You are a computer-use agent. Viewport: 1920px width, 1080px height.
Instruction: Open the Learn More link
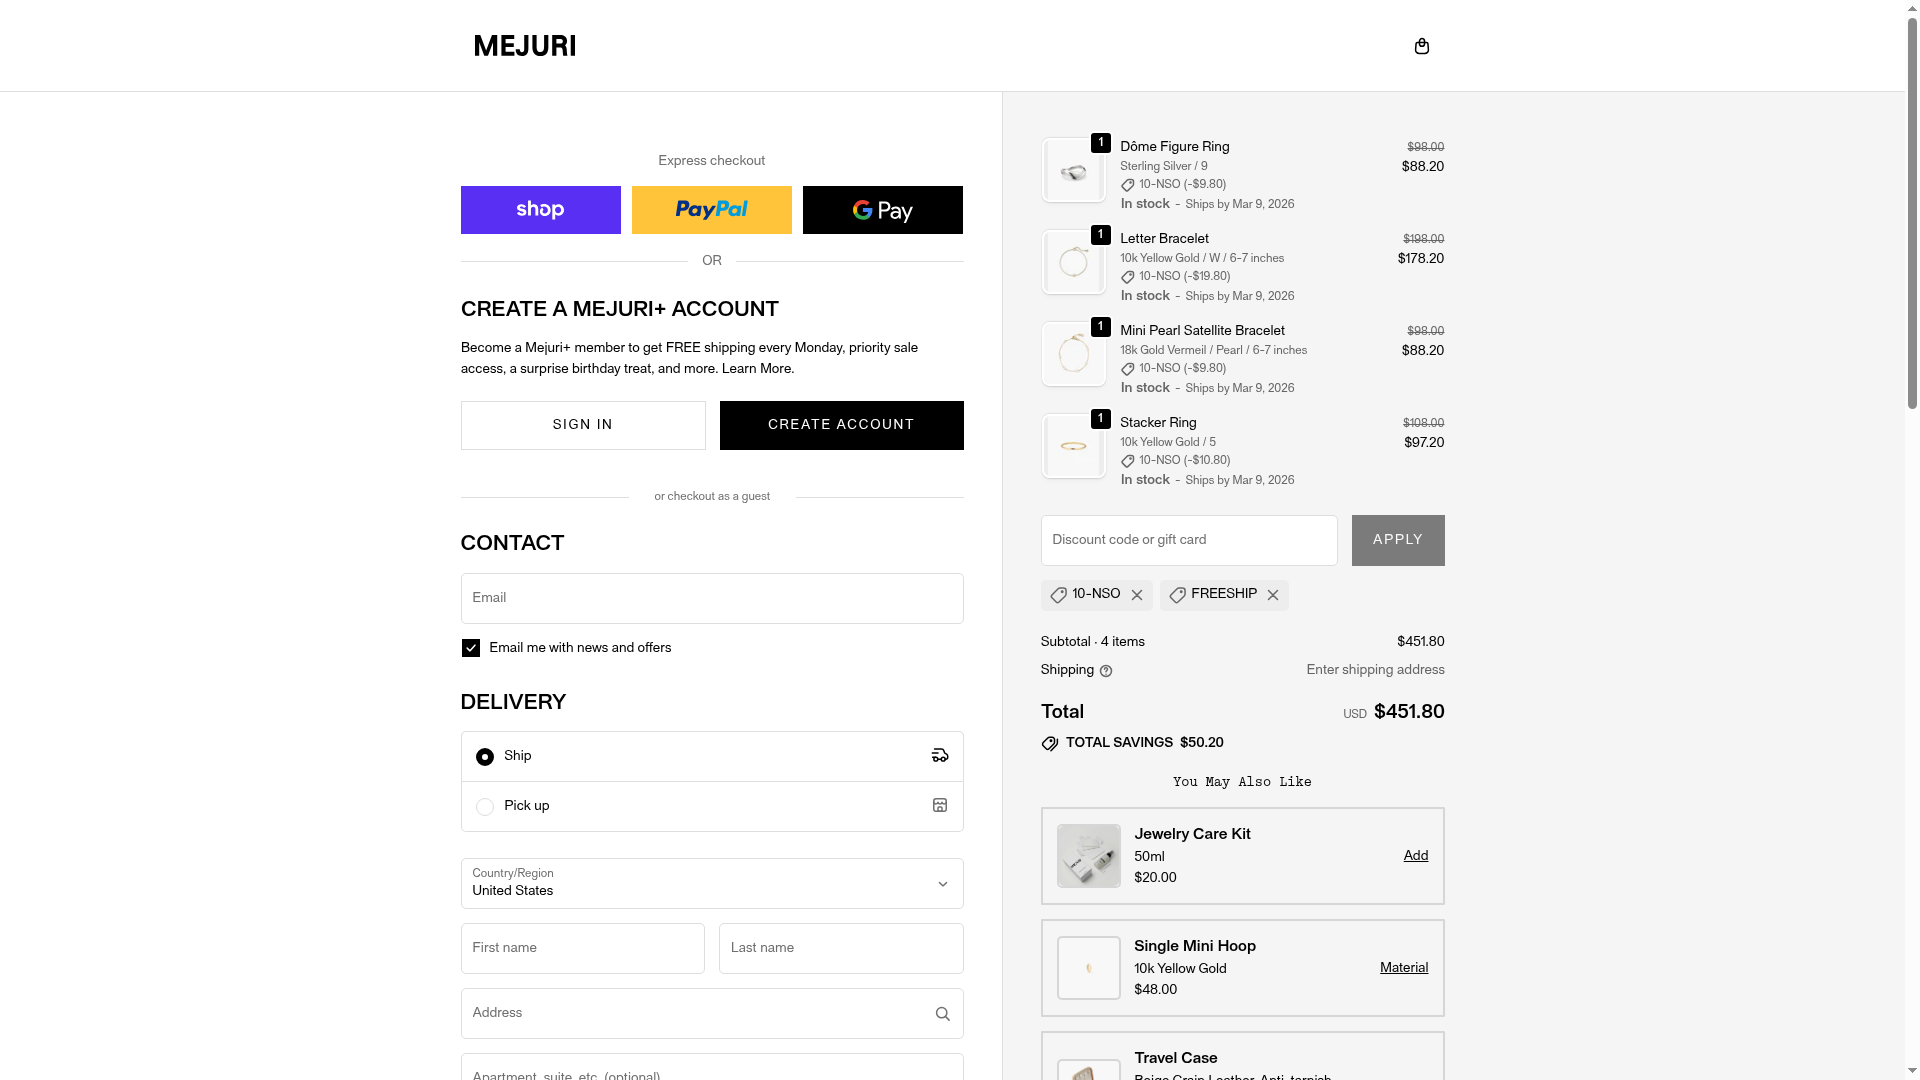tap(757, 369)
